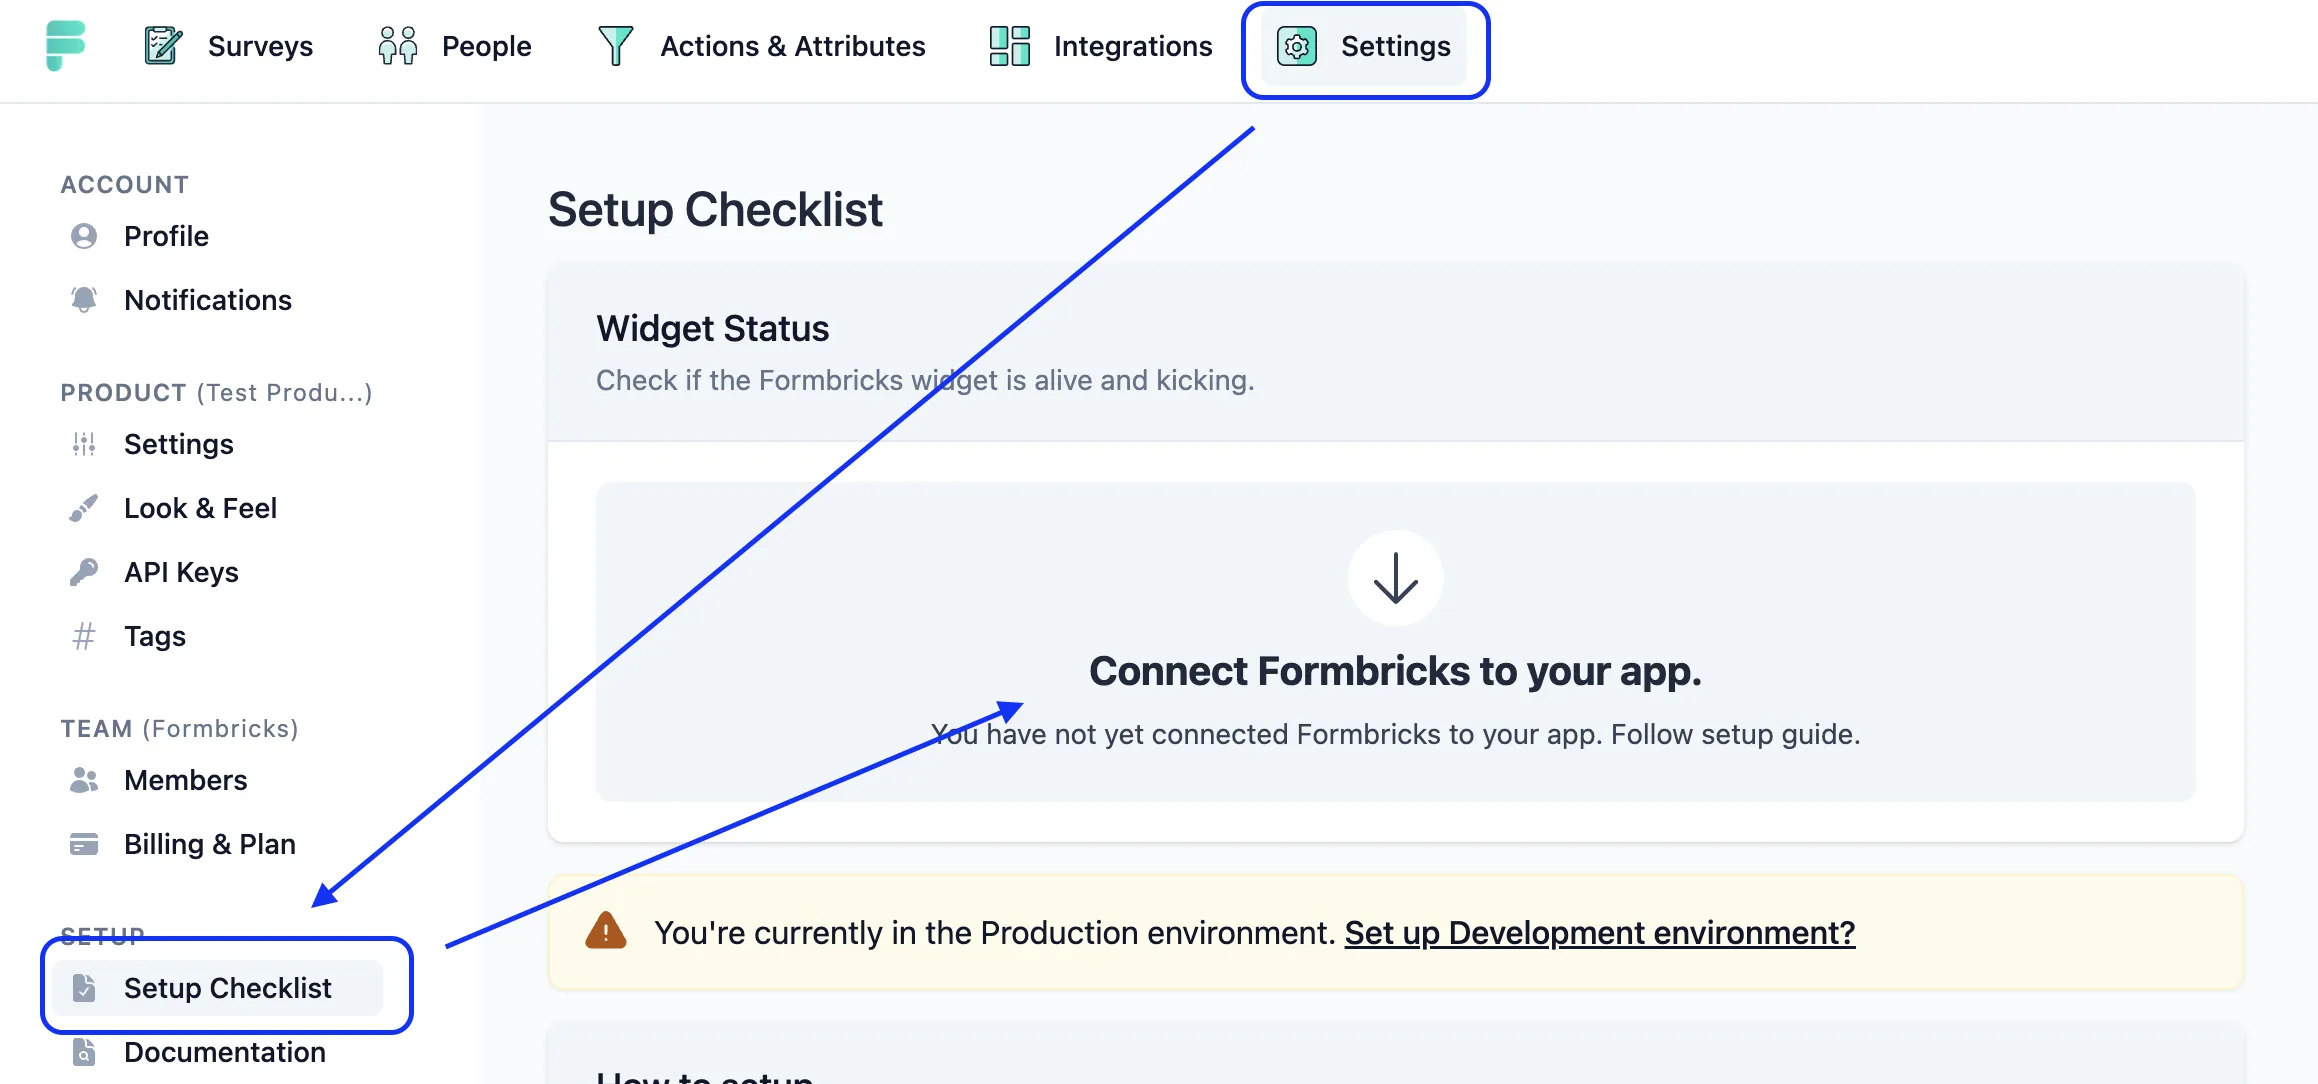Open team Members page

click(x=185, y=780)
